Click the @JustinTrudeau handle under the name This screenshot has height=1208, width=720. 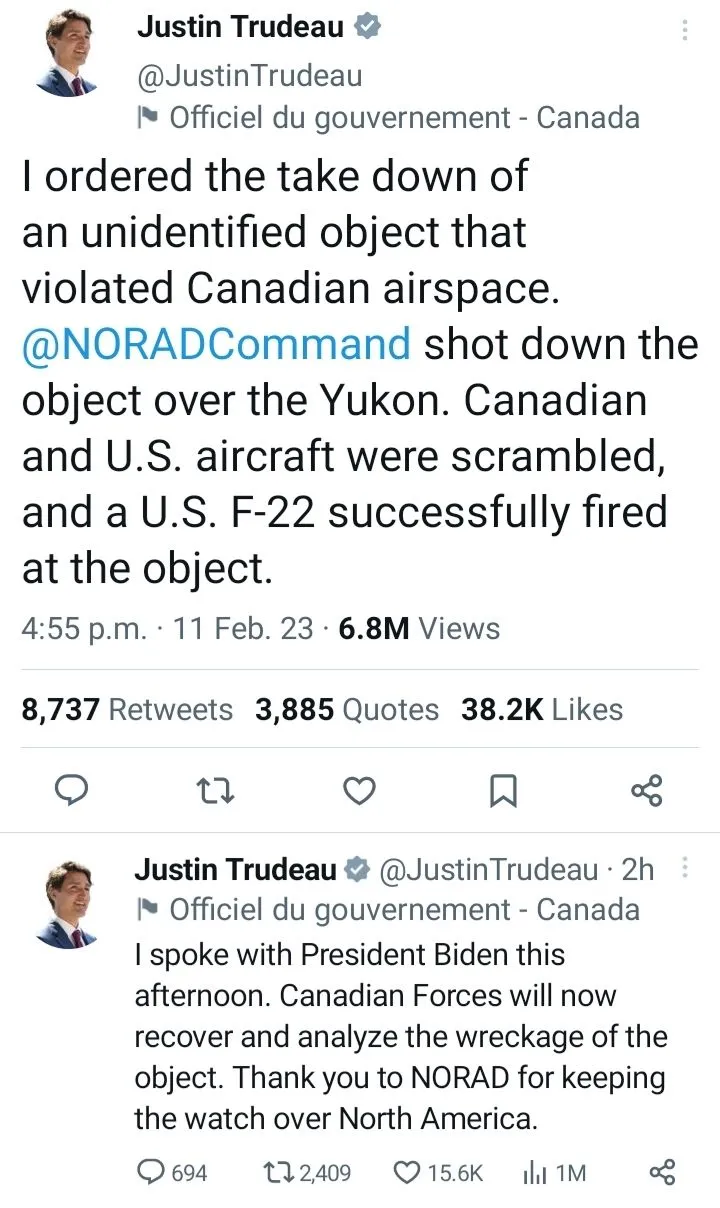pyautogui.click(x=249, y=75)
